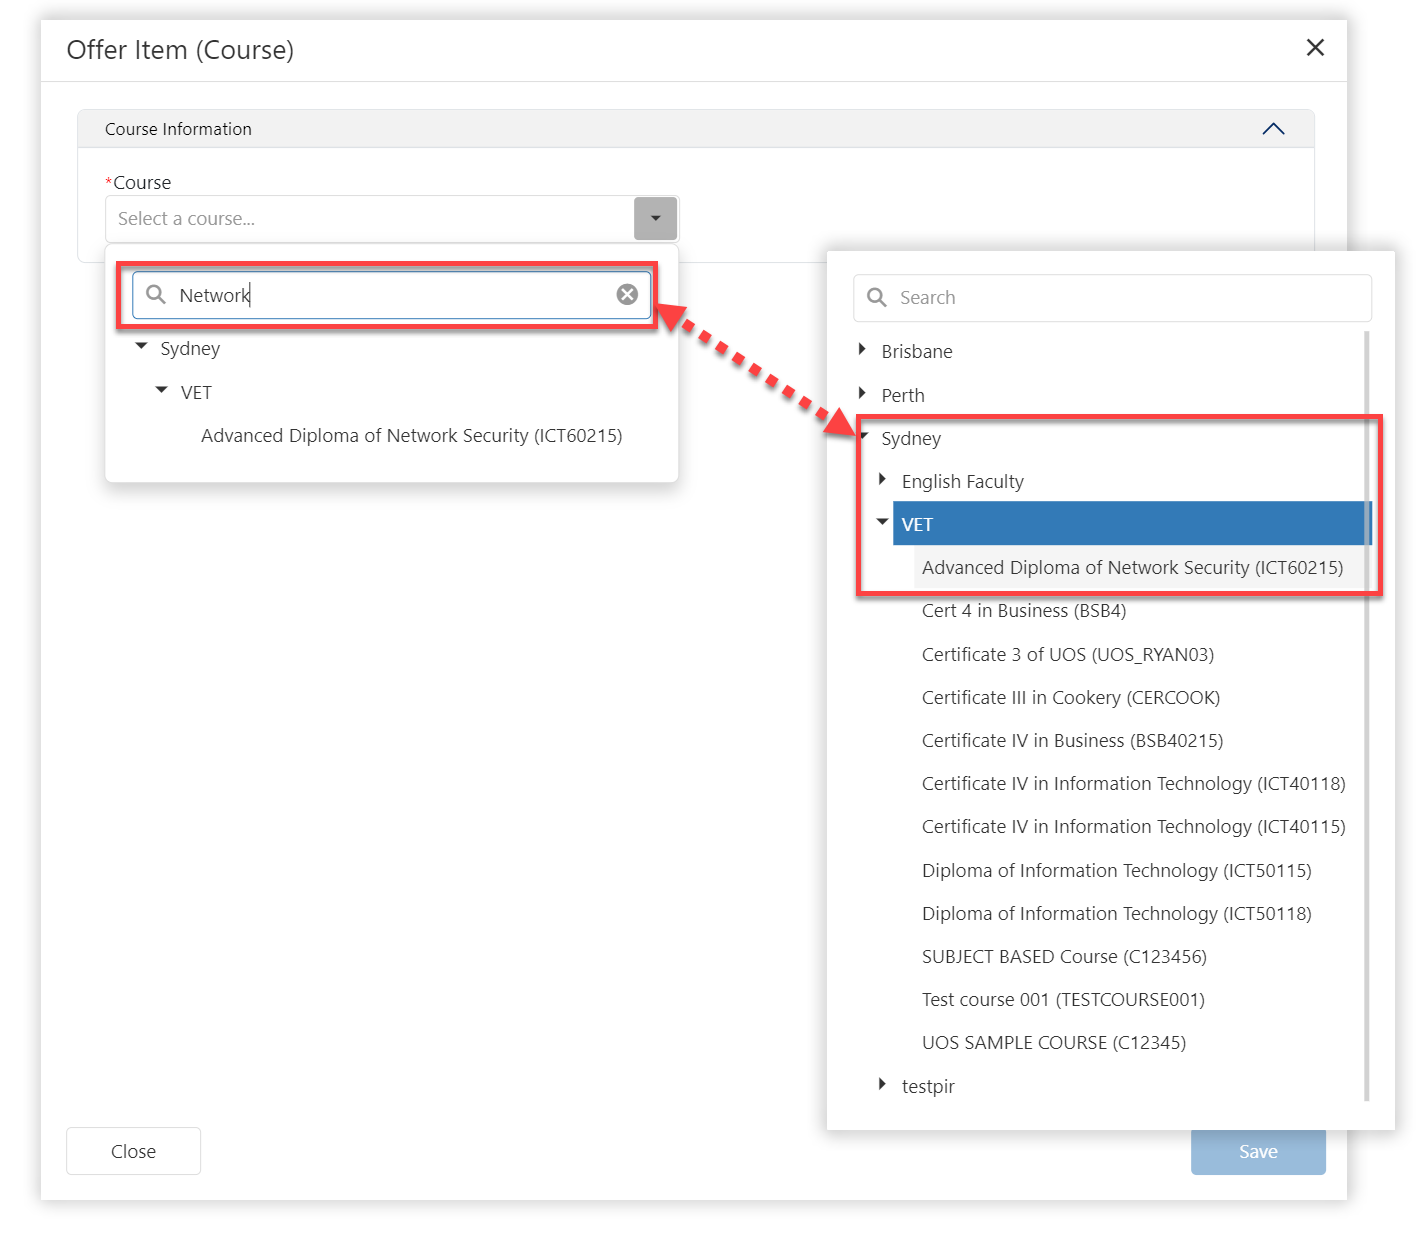Click the Course Information header text
The image size is (1425, 1243).
pos(178,129)
